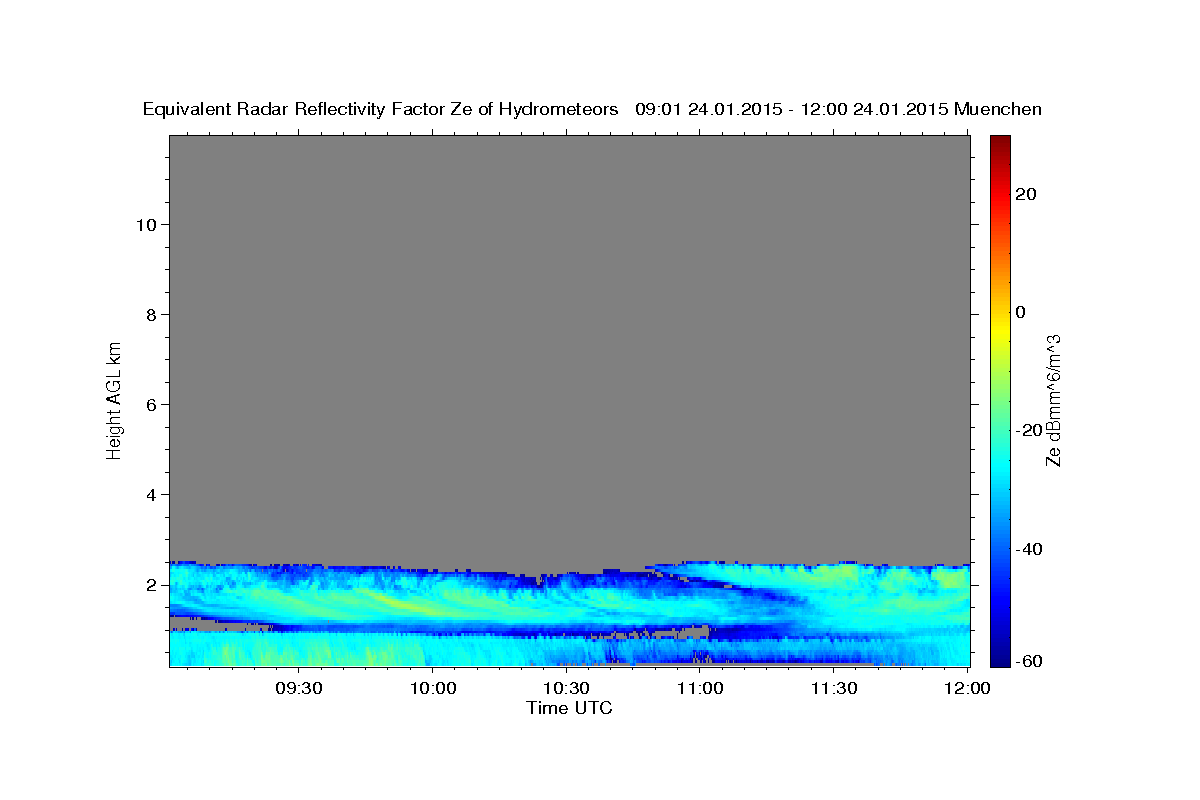
Task: Click the height tick label 8
Action: click(x=151, y=314)
